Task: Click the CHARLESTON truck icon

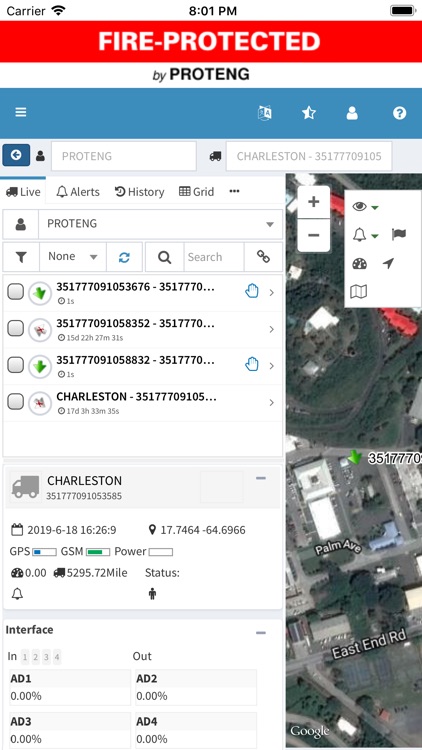Action: 25,486
